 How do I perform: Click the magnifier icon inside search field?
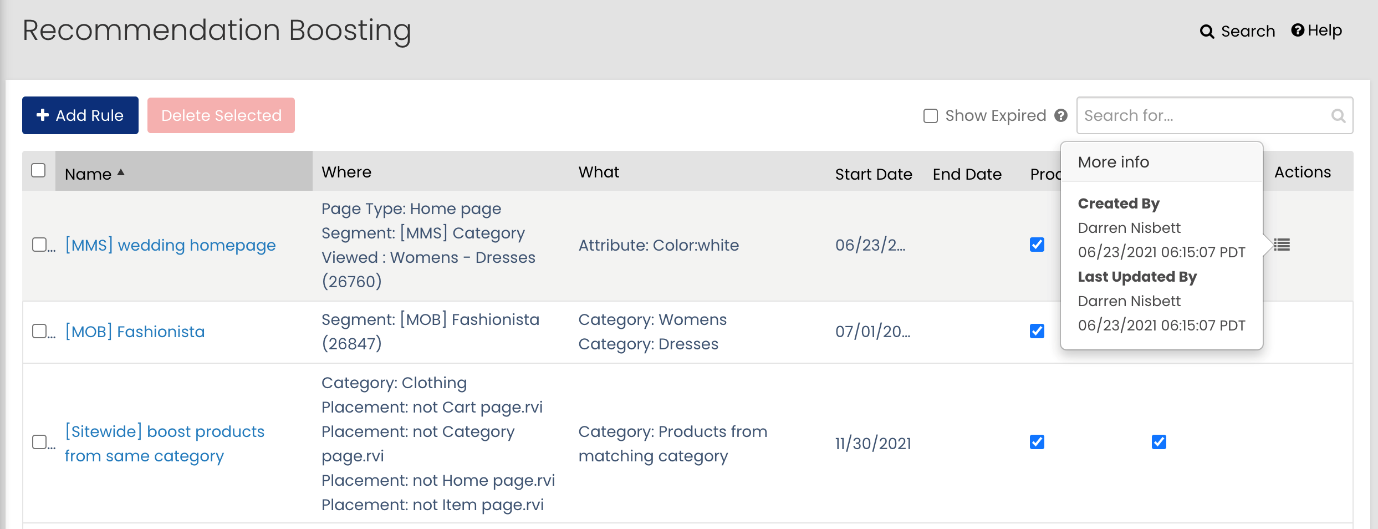1338,116
